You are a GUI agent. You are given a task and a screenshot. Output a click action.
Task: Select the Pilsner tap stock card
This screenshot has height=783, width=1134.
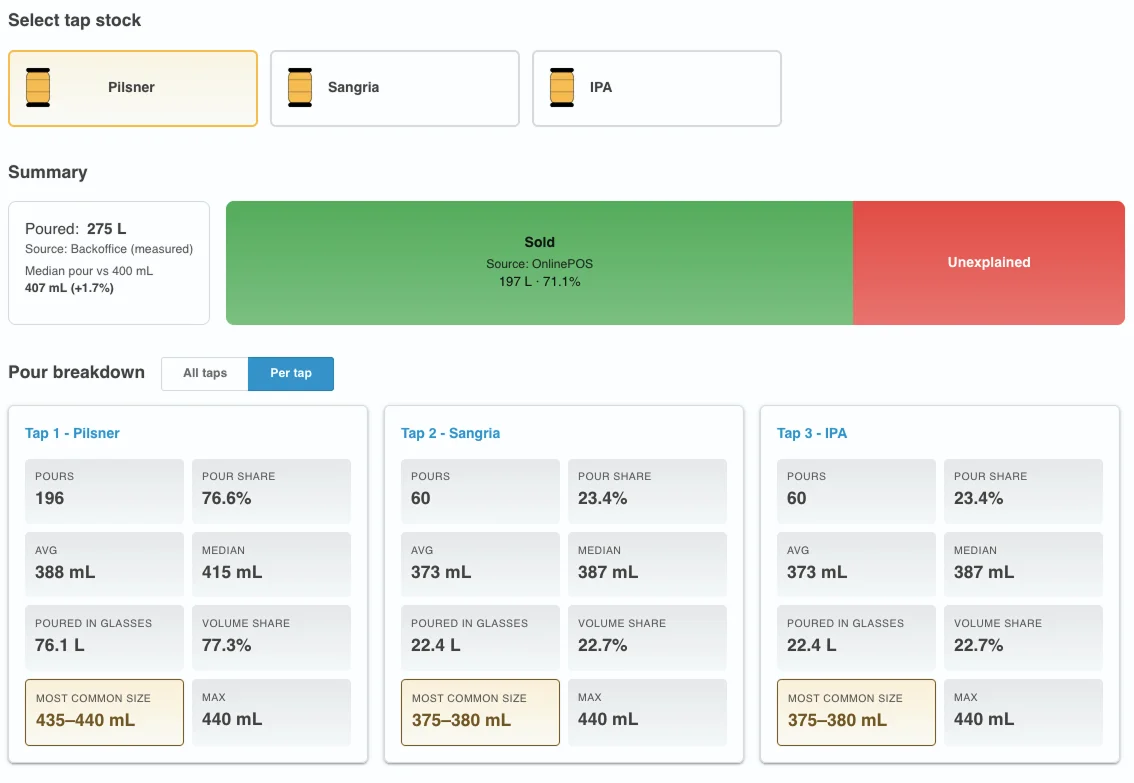click(133, 88)
